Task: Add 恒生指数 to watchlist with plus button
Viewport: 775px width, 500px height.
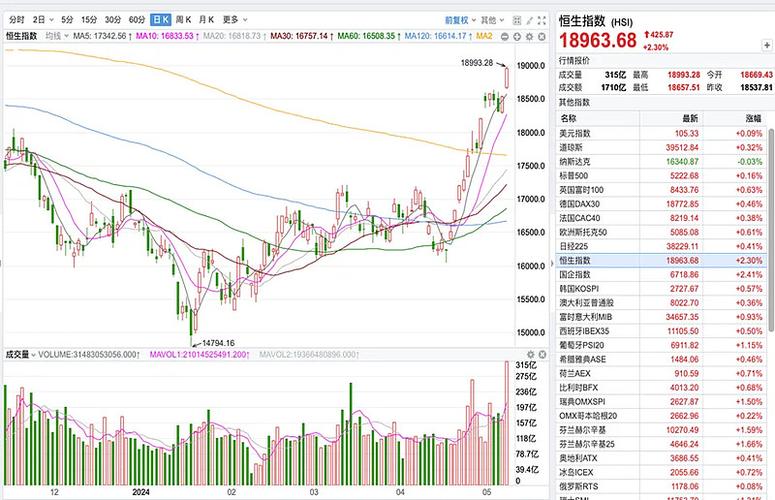Action: (767, 45)
